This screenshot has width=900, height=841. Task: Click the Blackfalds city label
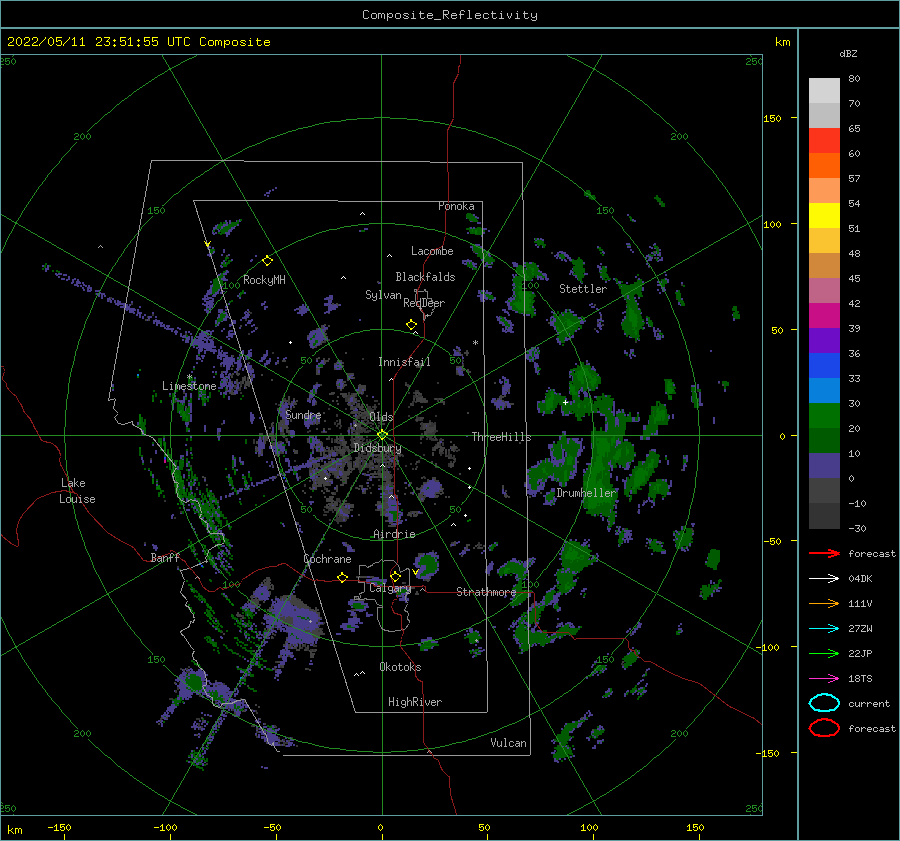(x=425, y=277)
